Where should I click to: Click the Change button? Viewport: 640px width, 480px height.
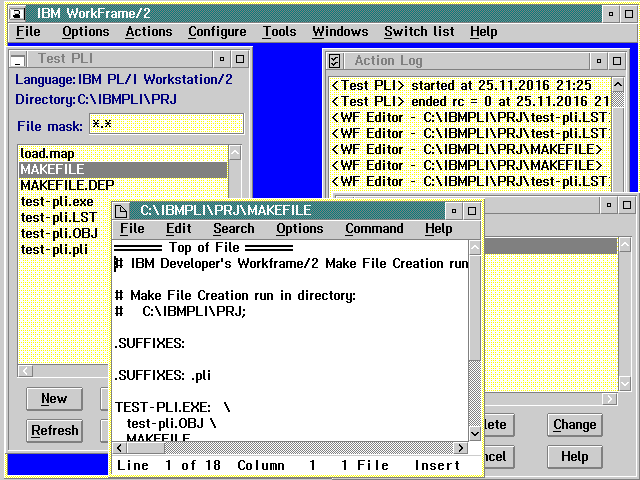click(574, 425)
